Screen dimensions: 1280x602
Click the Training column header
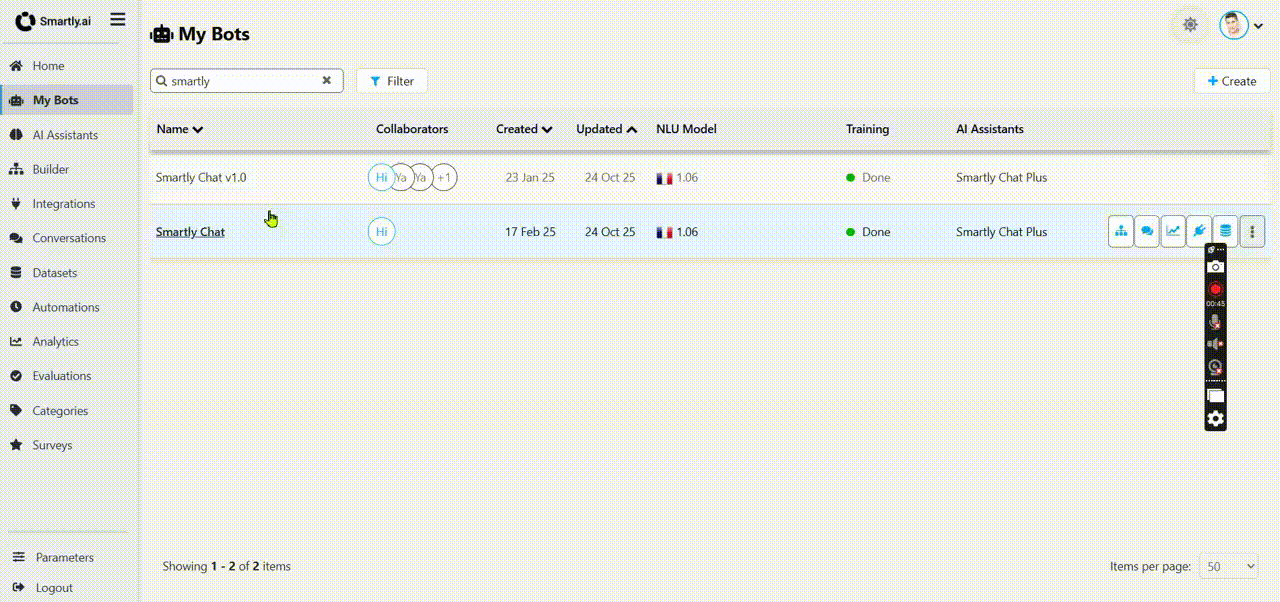coord(867,129)
